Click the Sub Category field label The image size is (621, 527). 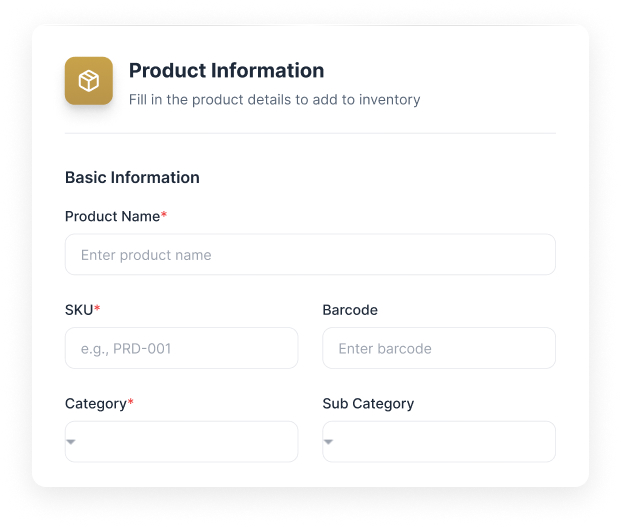[x=368, y=404]
